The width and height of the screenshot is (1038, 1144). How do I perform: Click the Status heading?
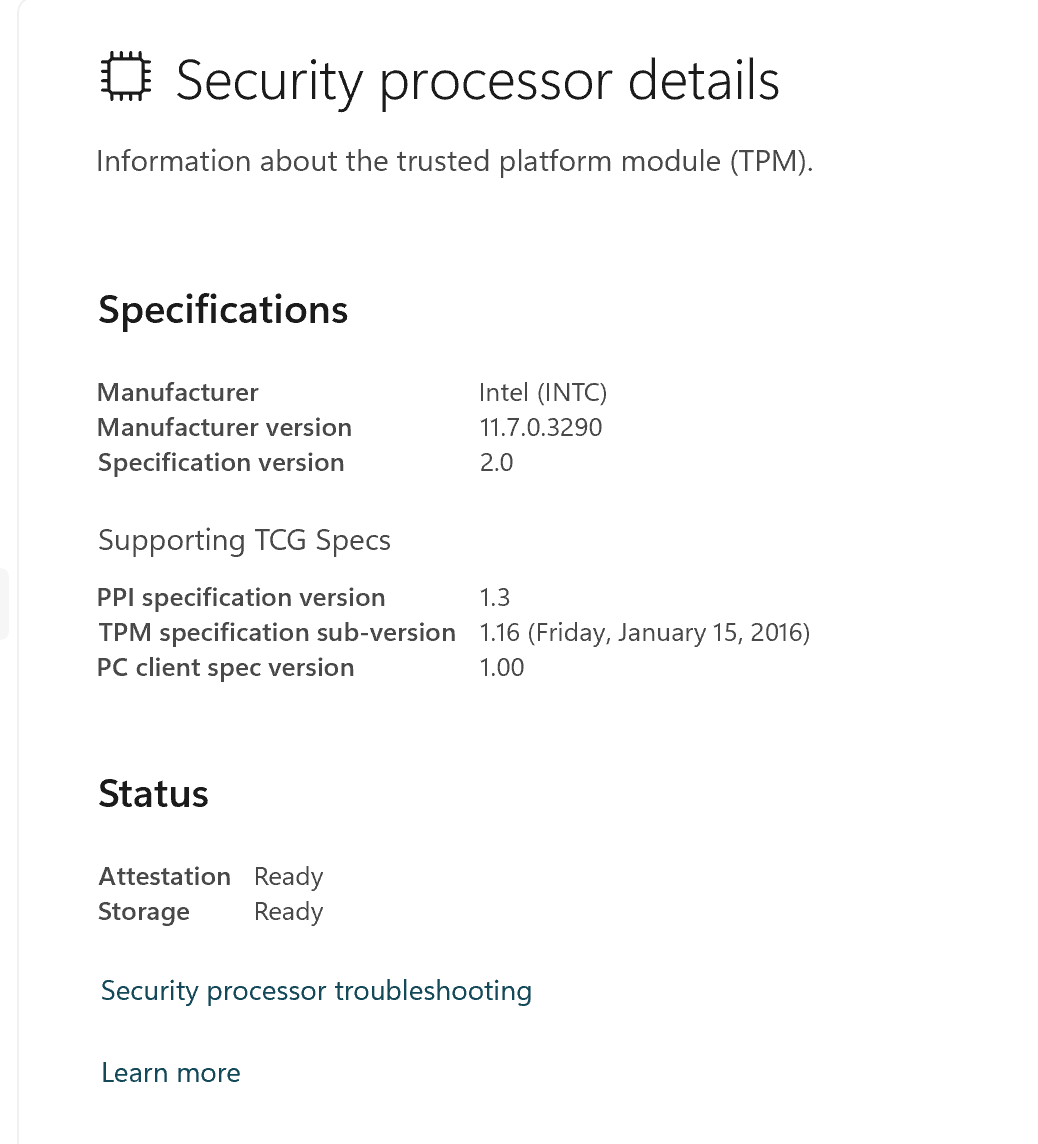pyautogui.click(x=153, y=794)
